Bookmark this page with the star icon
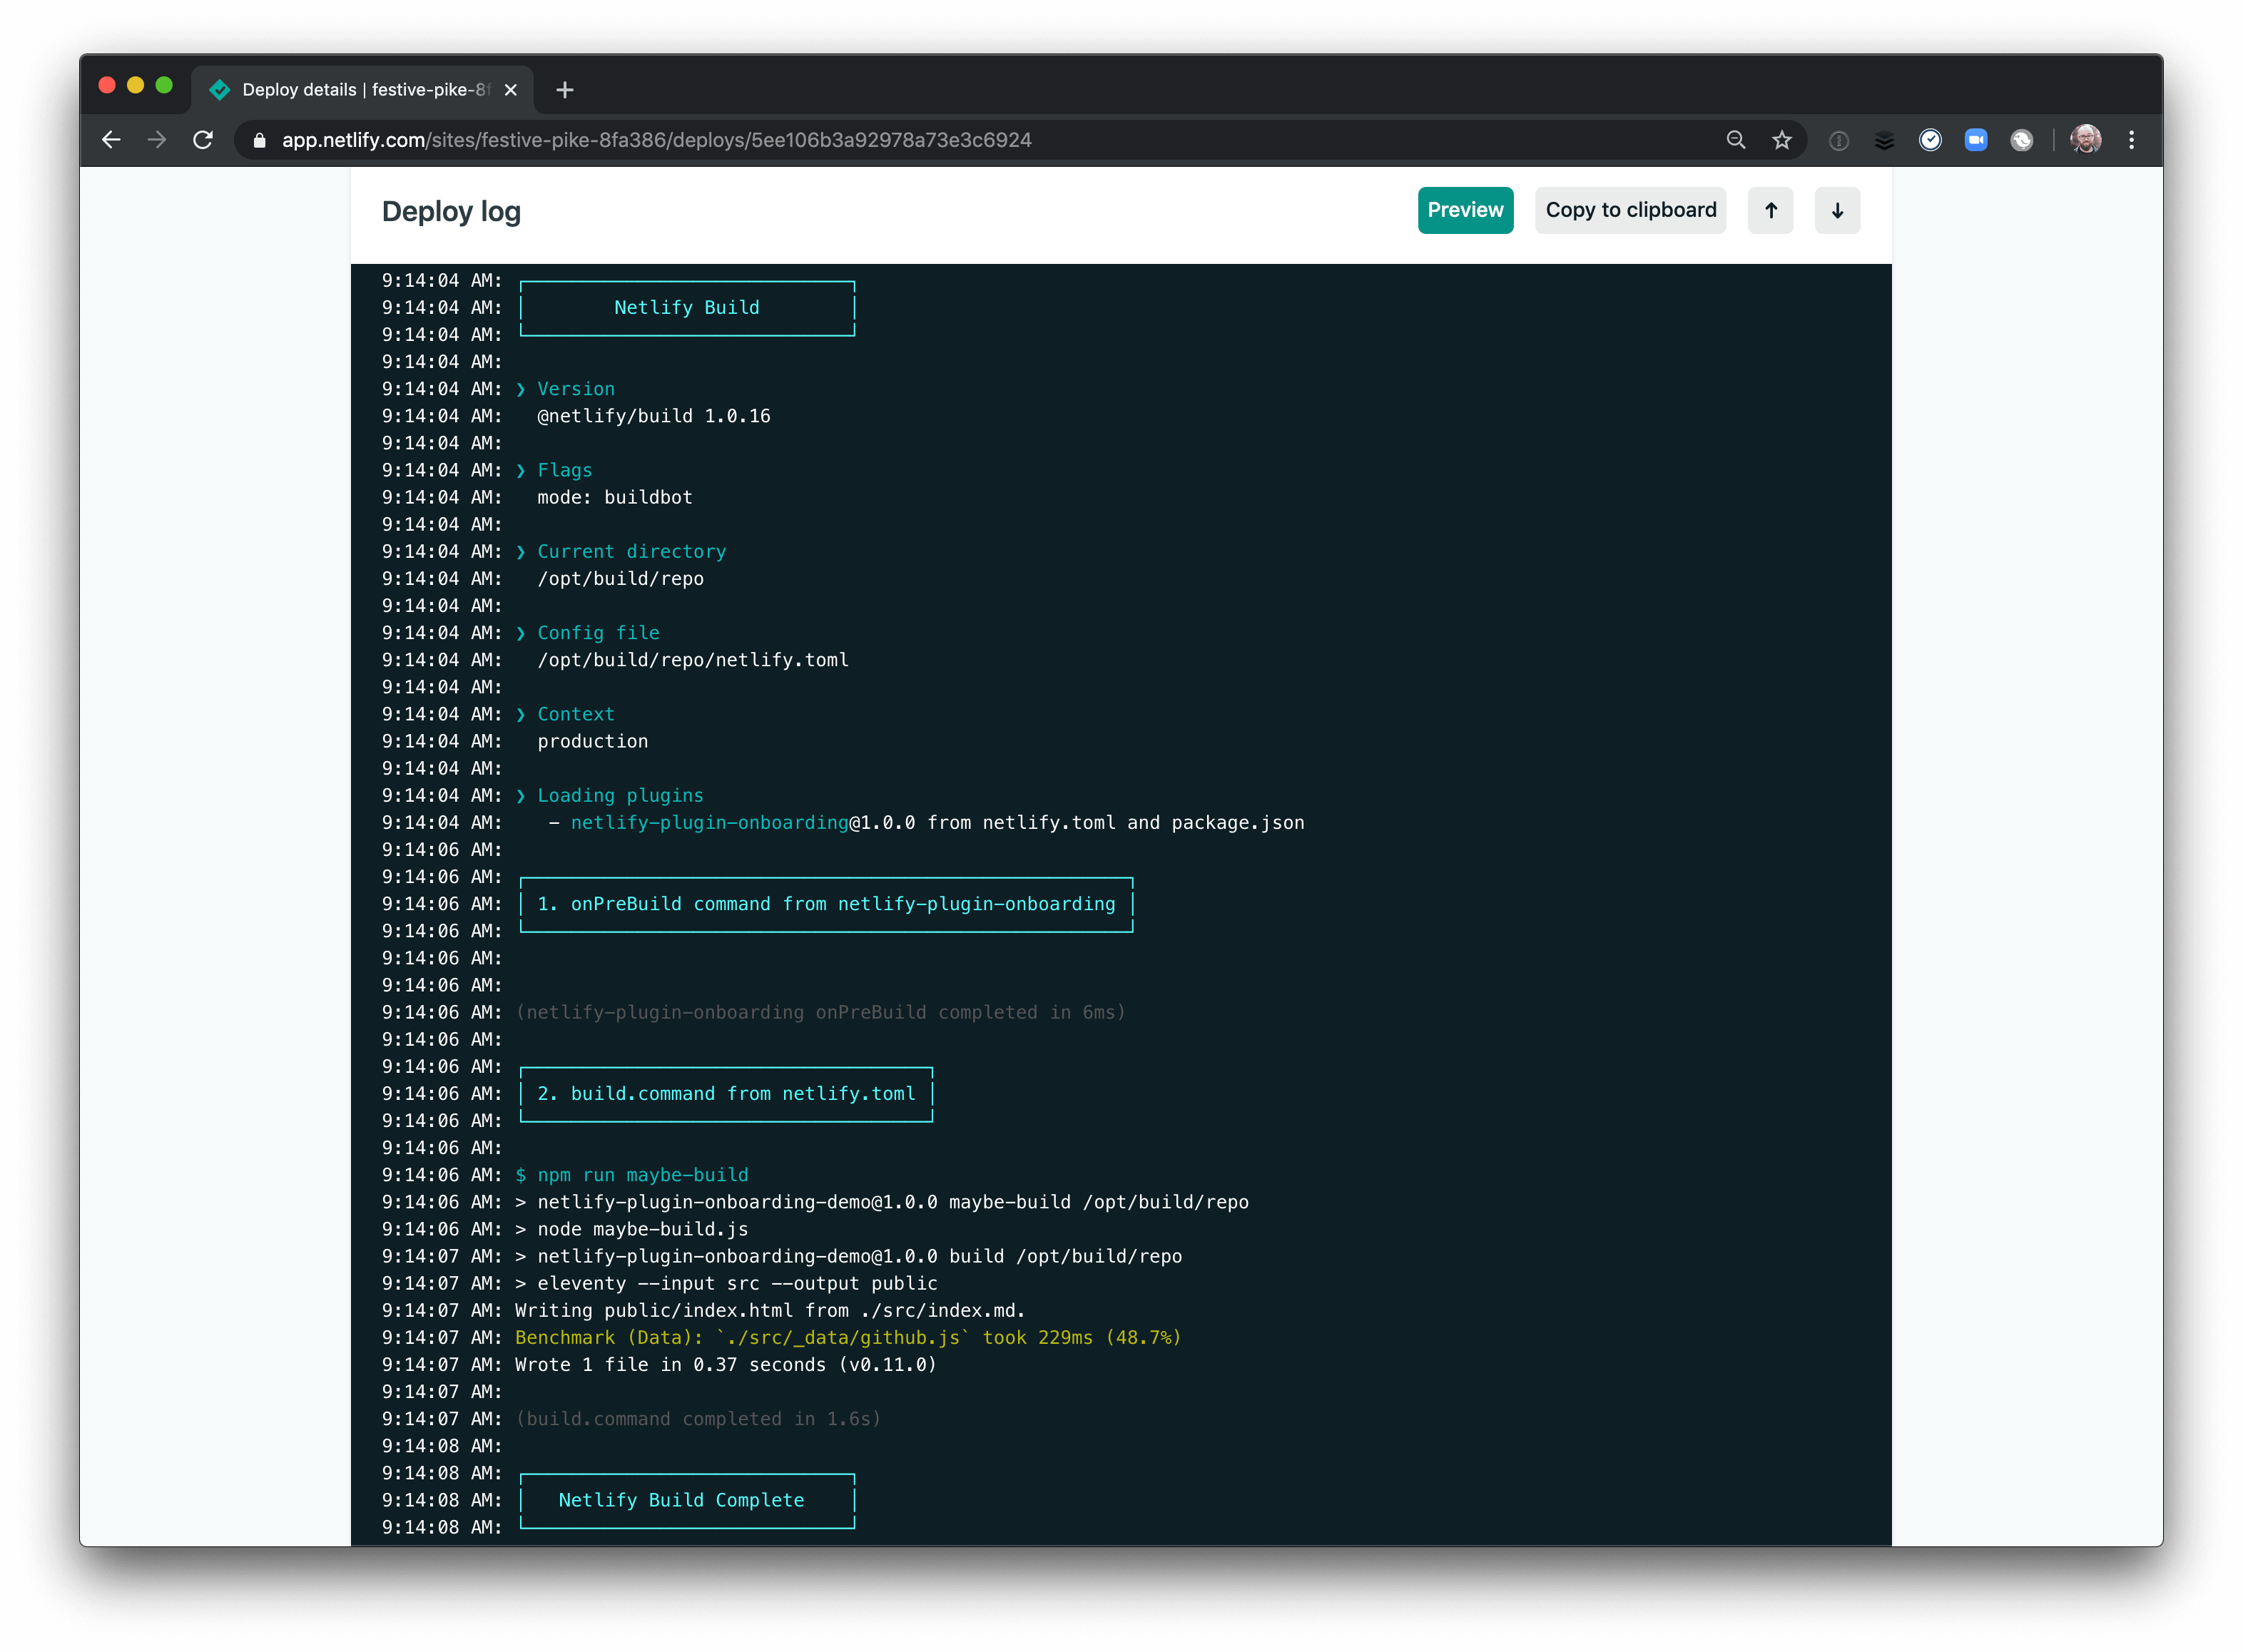2243x1652 pixels. (1783, 140)
